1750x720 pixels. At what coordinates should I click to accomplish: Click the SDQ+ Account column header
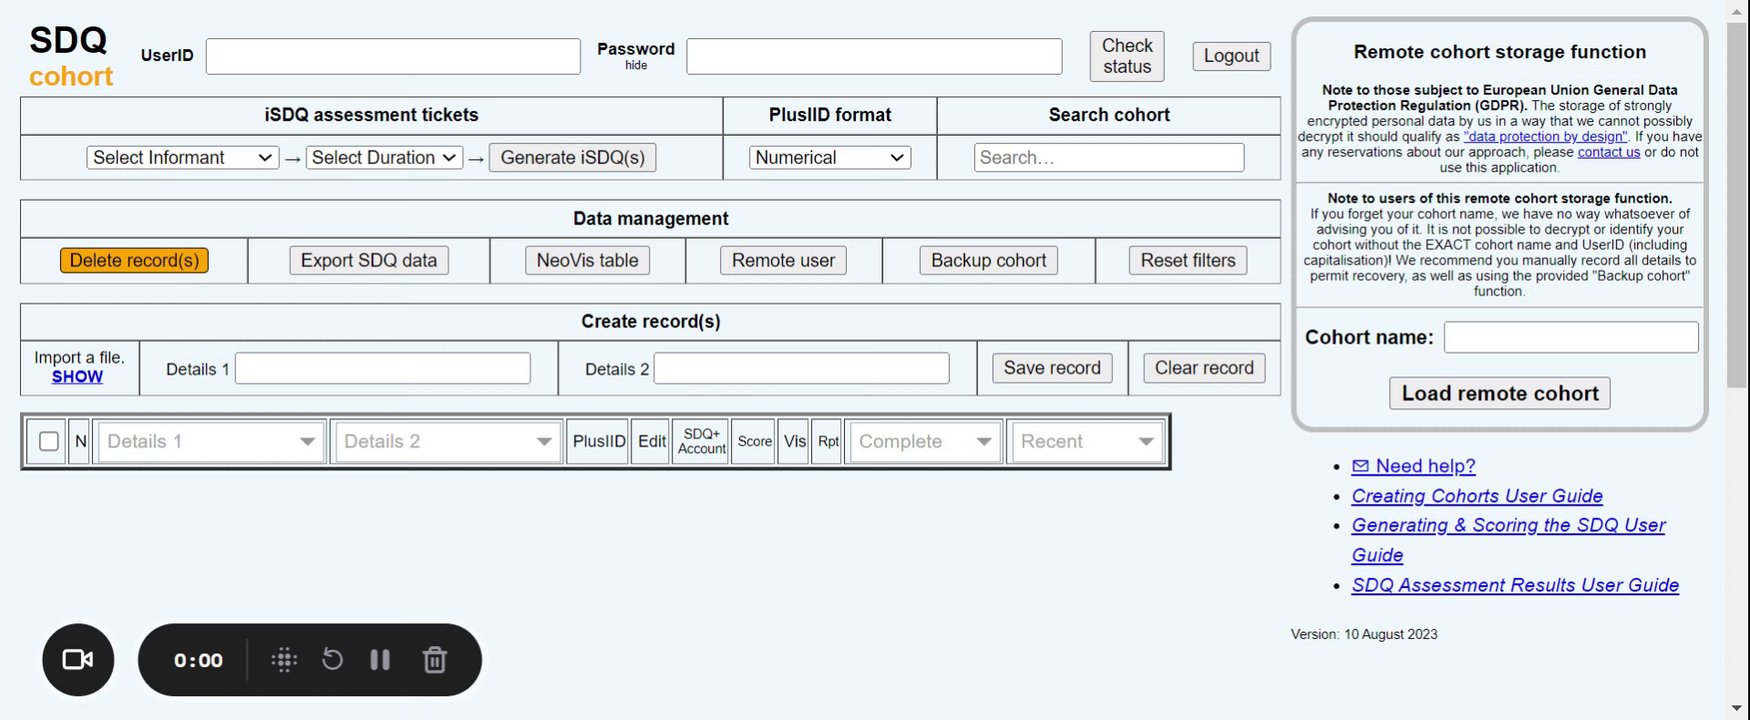[x=702, y=441]
